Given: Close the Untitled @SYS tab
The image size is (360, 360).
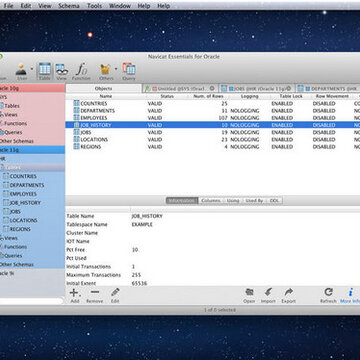Looking at the screenshot, I should (212, 88).
